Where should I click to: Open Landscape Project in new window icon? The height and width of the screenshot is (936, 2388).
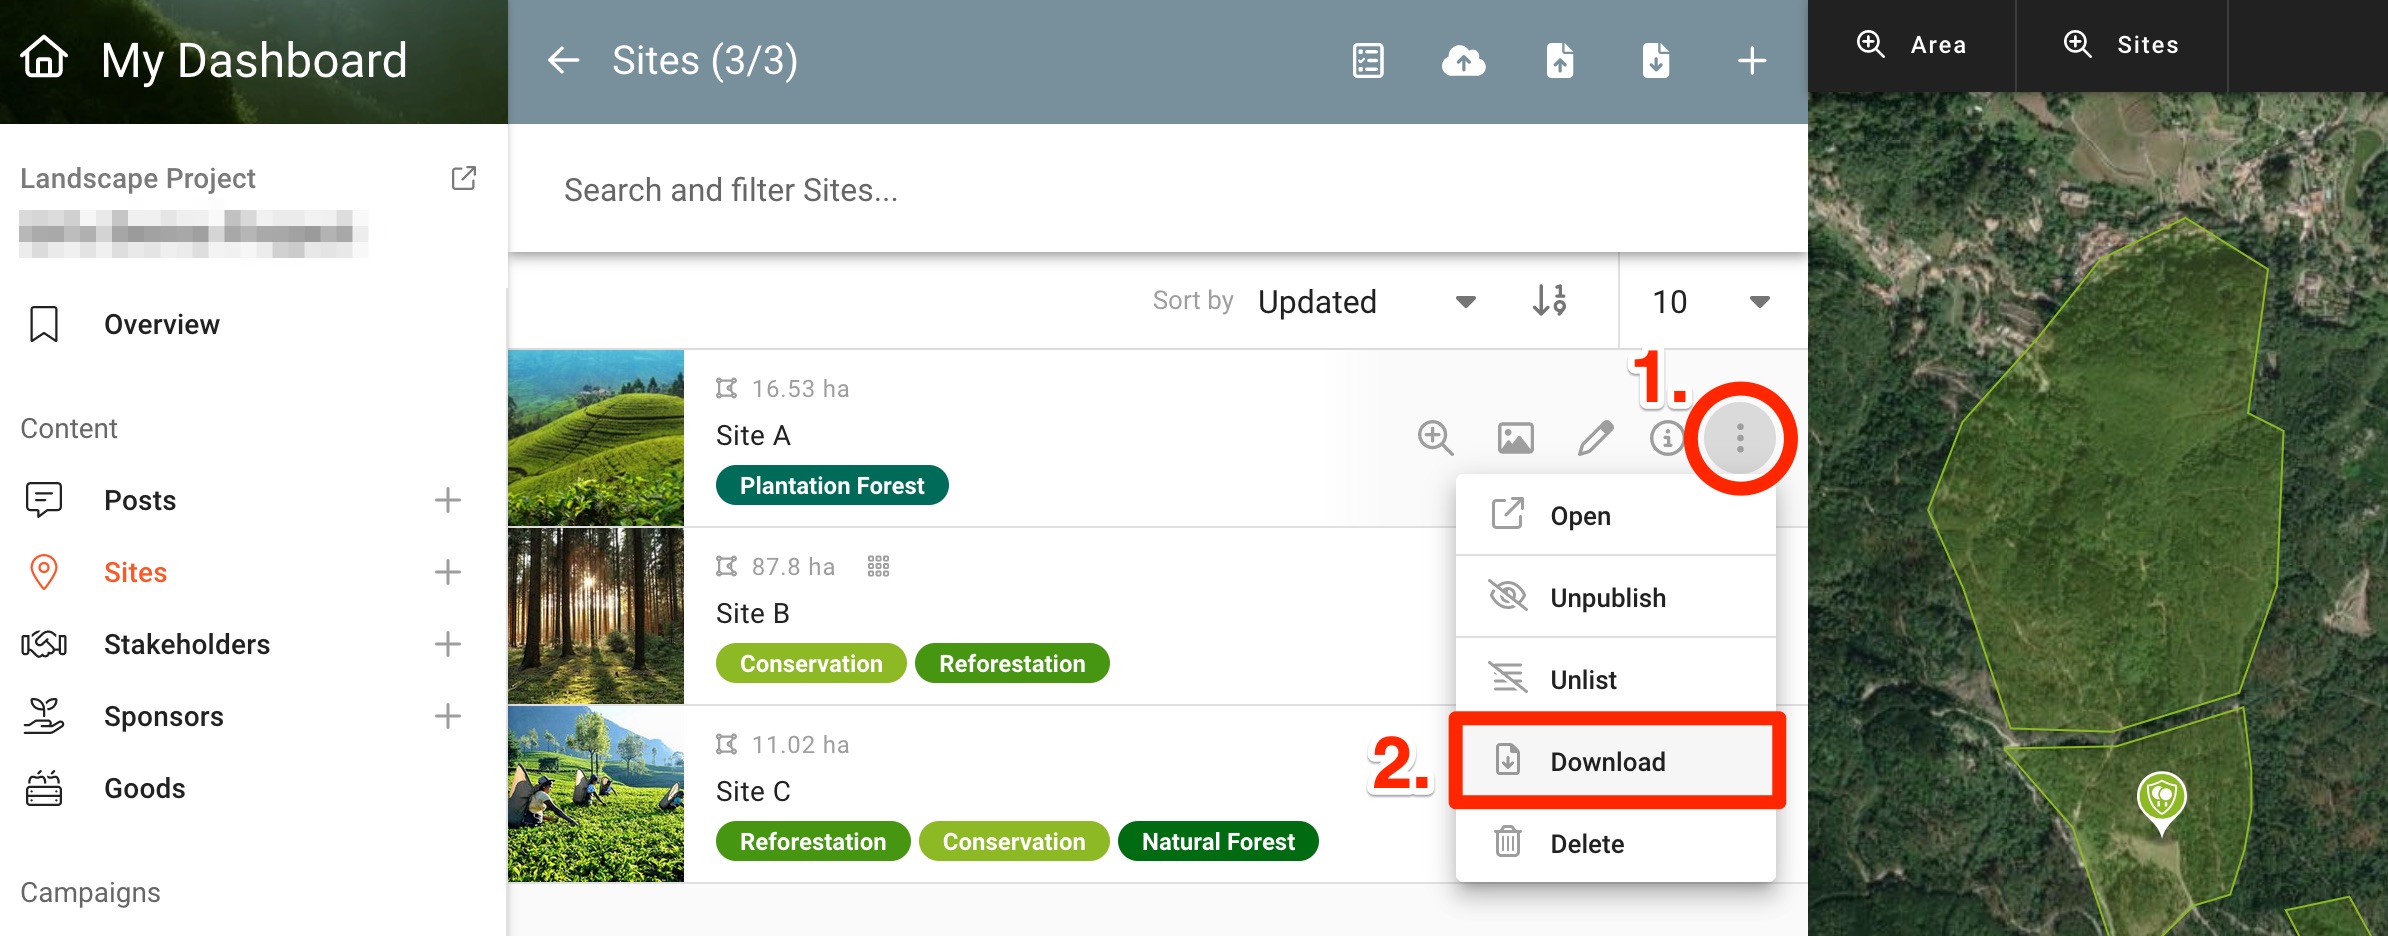coord(463,178)
